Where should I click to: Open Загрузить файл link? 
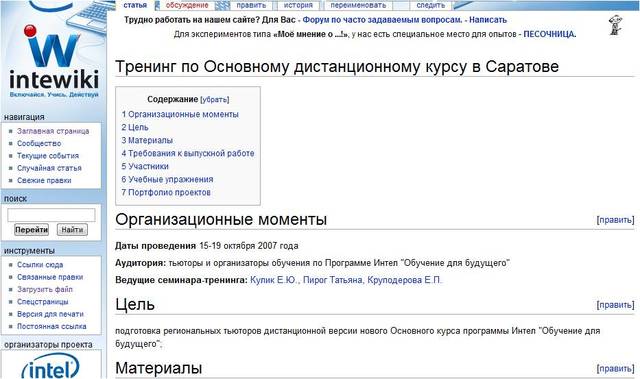click(45, 289)
